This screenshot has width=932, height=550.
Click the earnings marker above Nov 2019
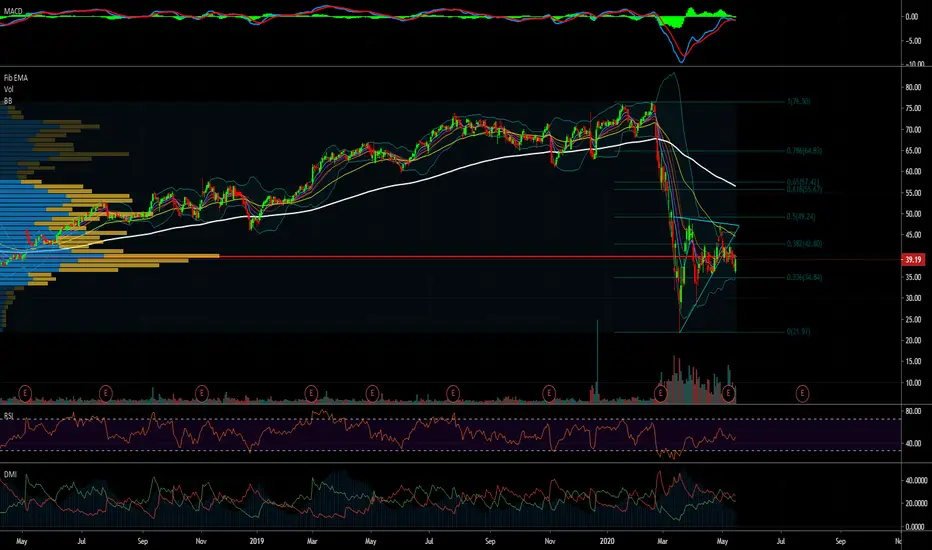pyautogui.click(x=549, y=393)
